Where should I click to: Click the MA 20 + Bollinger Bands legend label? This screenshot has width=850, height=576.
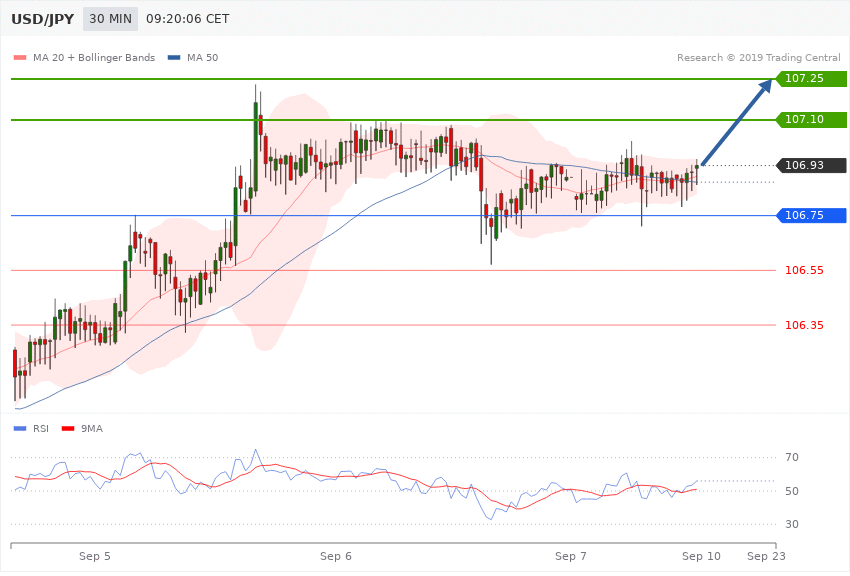[94, 57]
